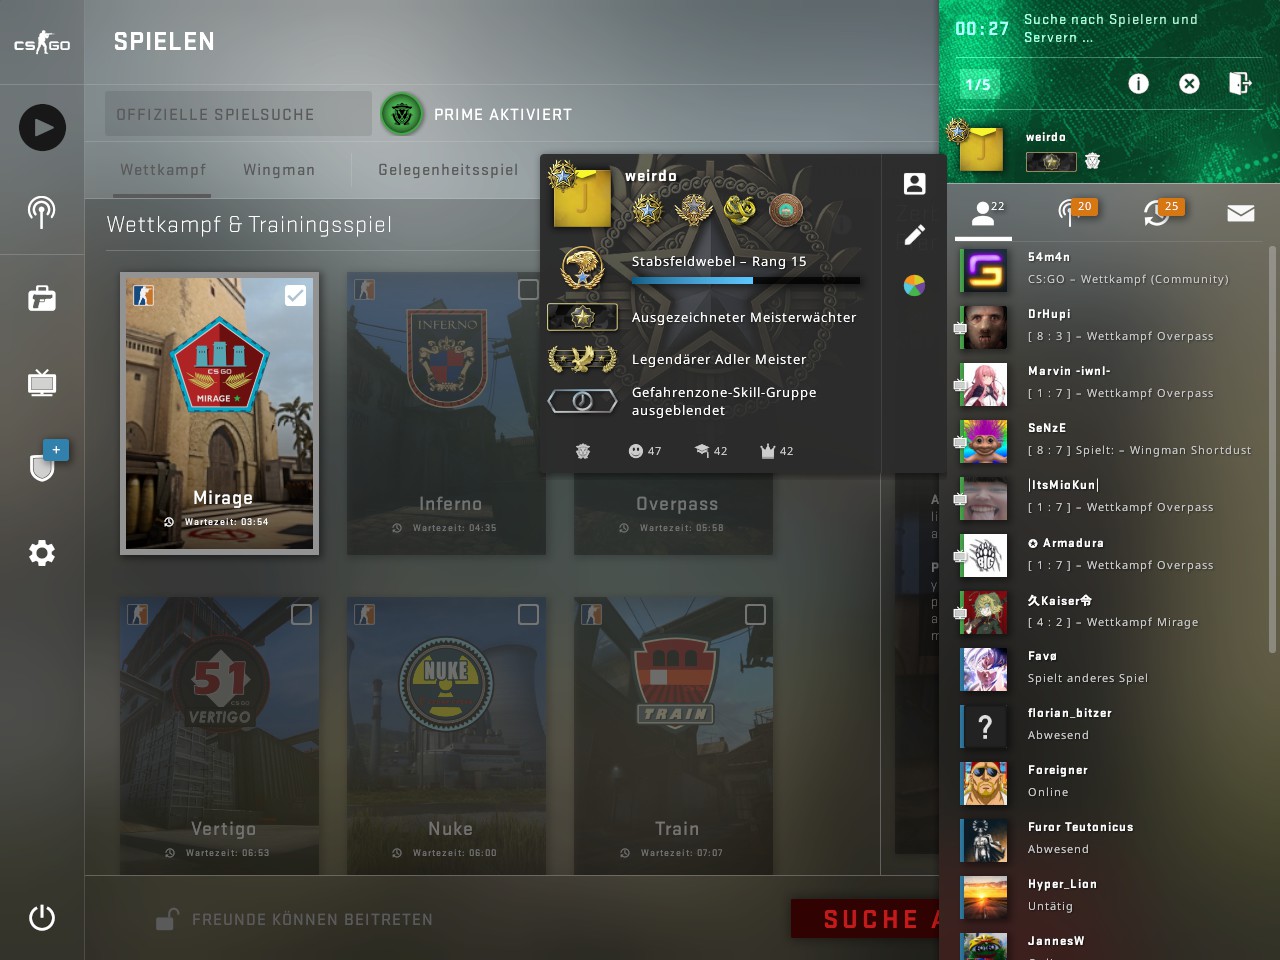1280x960 pixels.
Task: Click the Ausgezeichneter Meisterwächter skill badge
Action: (582, 317)
